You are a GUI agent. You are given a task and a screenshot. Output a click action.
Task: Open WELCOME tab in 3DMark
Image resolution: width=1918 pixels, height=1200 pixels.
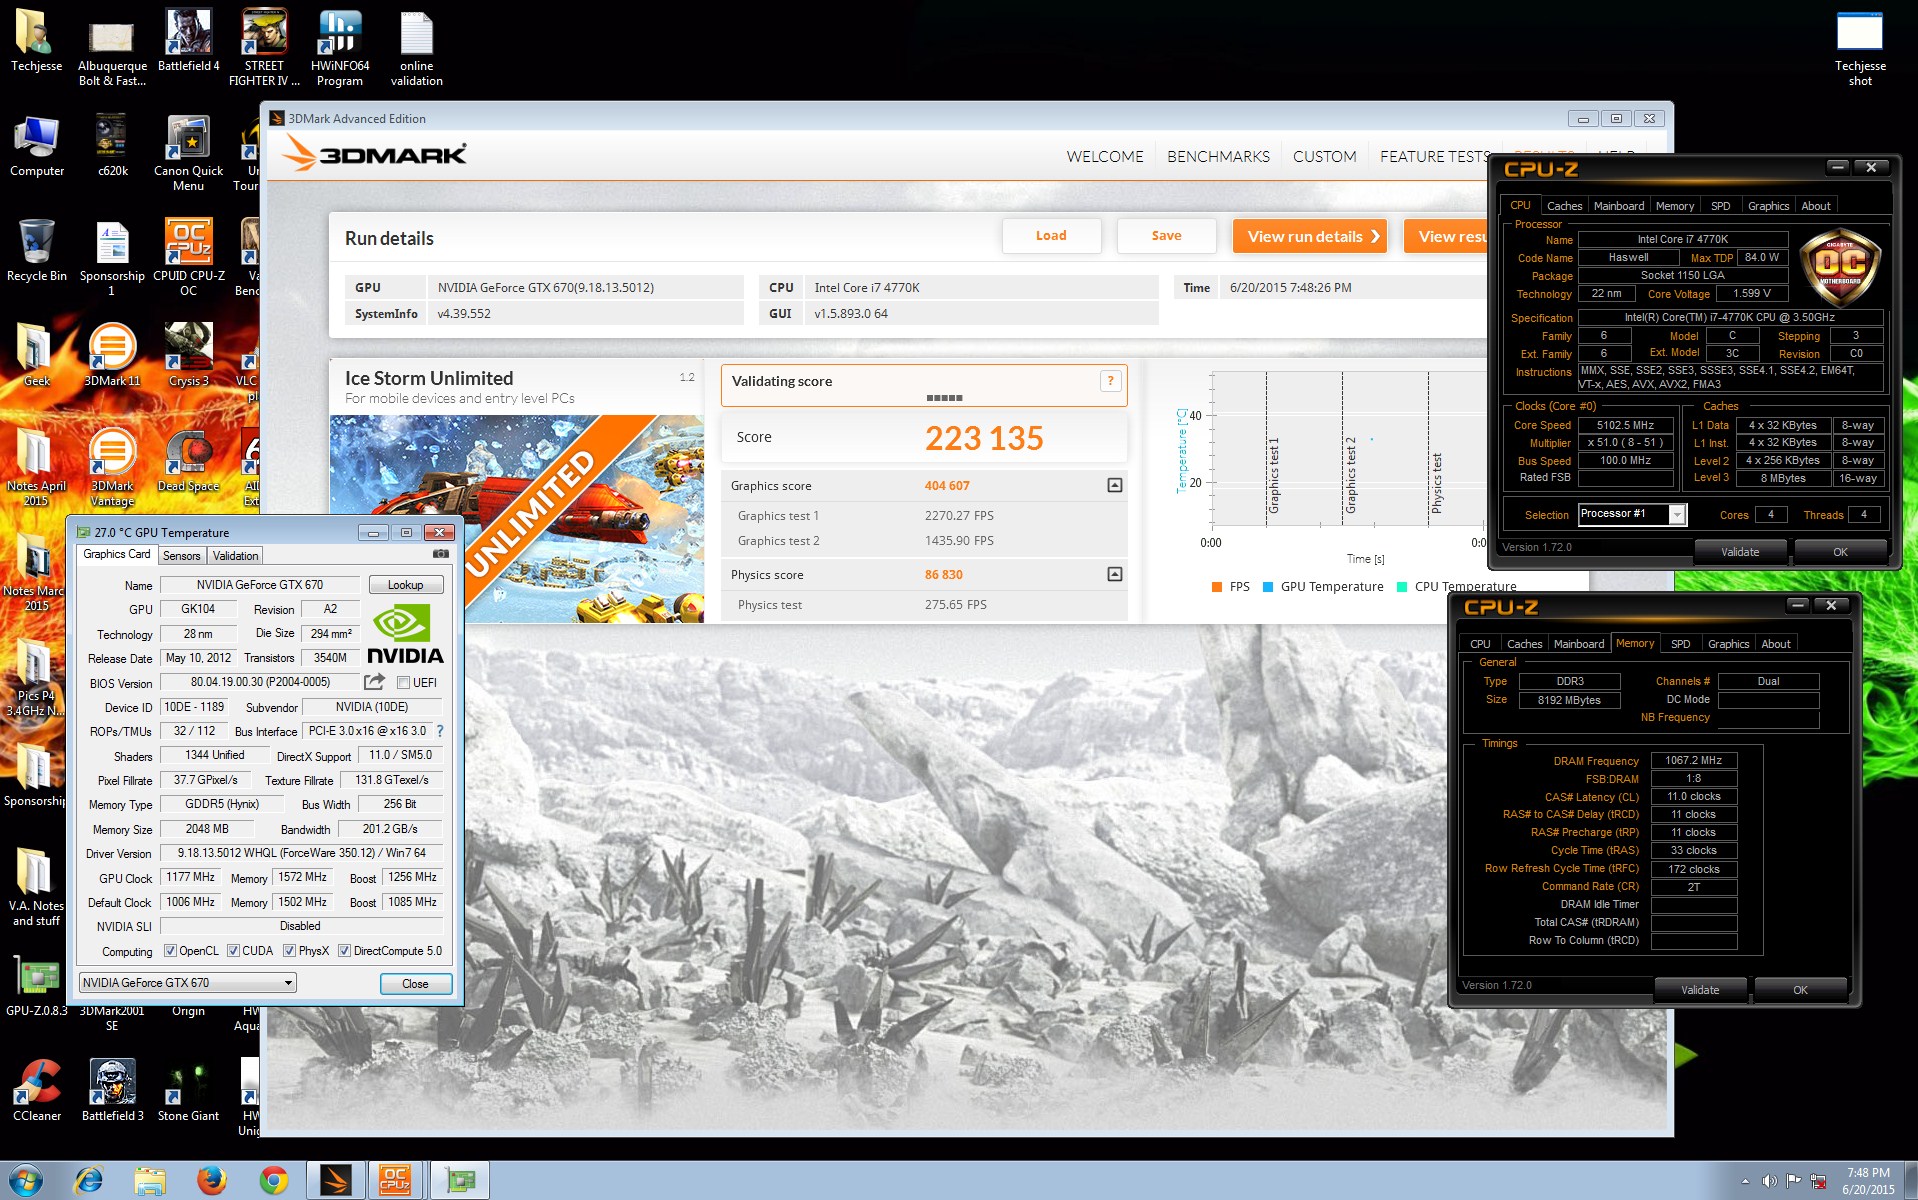pos(1104,157)
